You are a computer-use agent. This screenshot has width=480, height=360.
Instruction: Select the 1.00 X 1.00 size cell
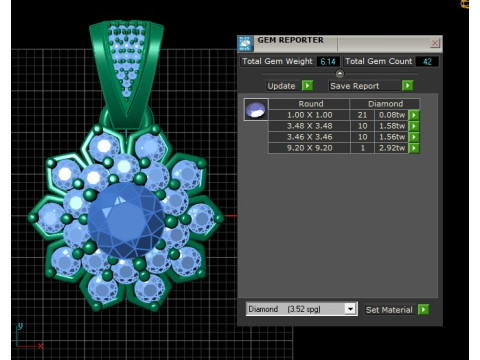310,115
